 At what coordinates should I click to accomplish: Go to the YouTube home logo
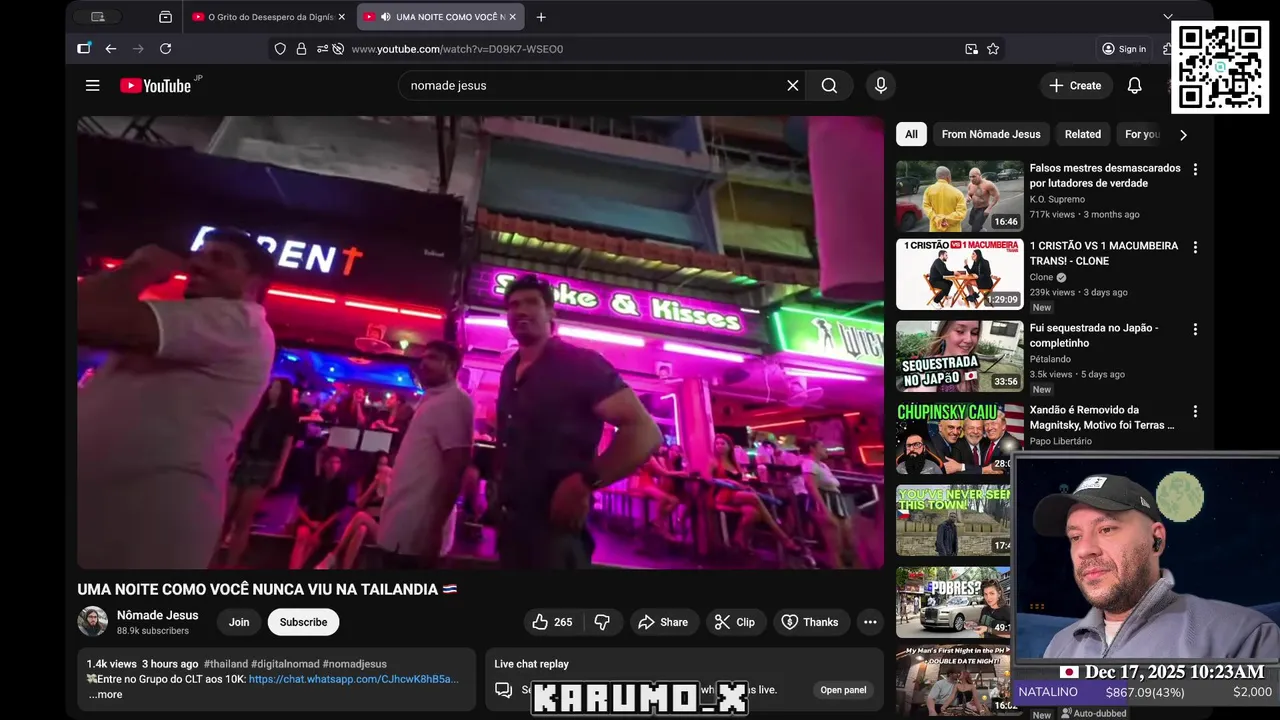155,86
